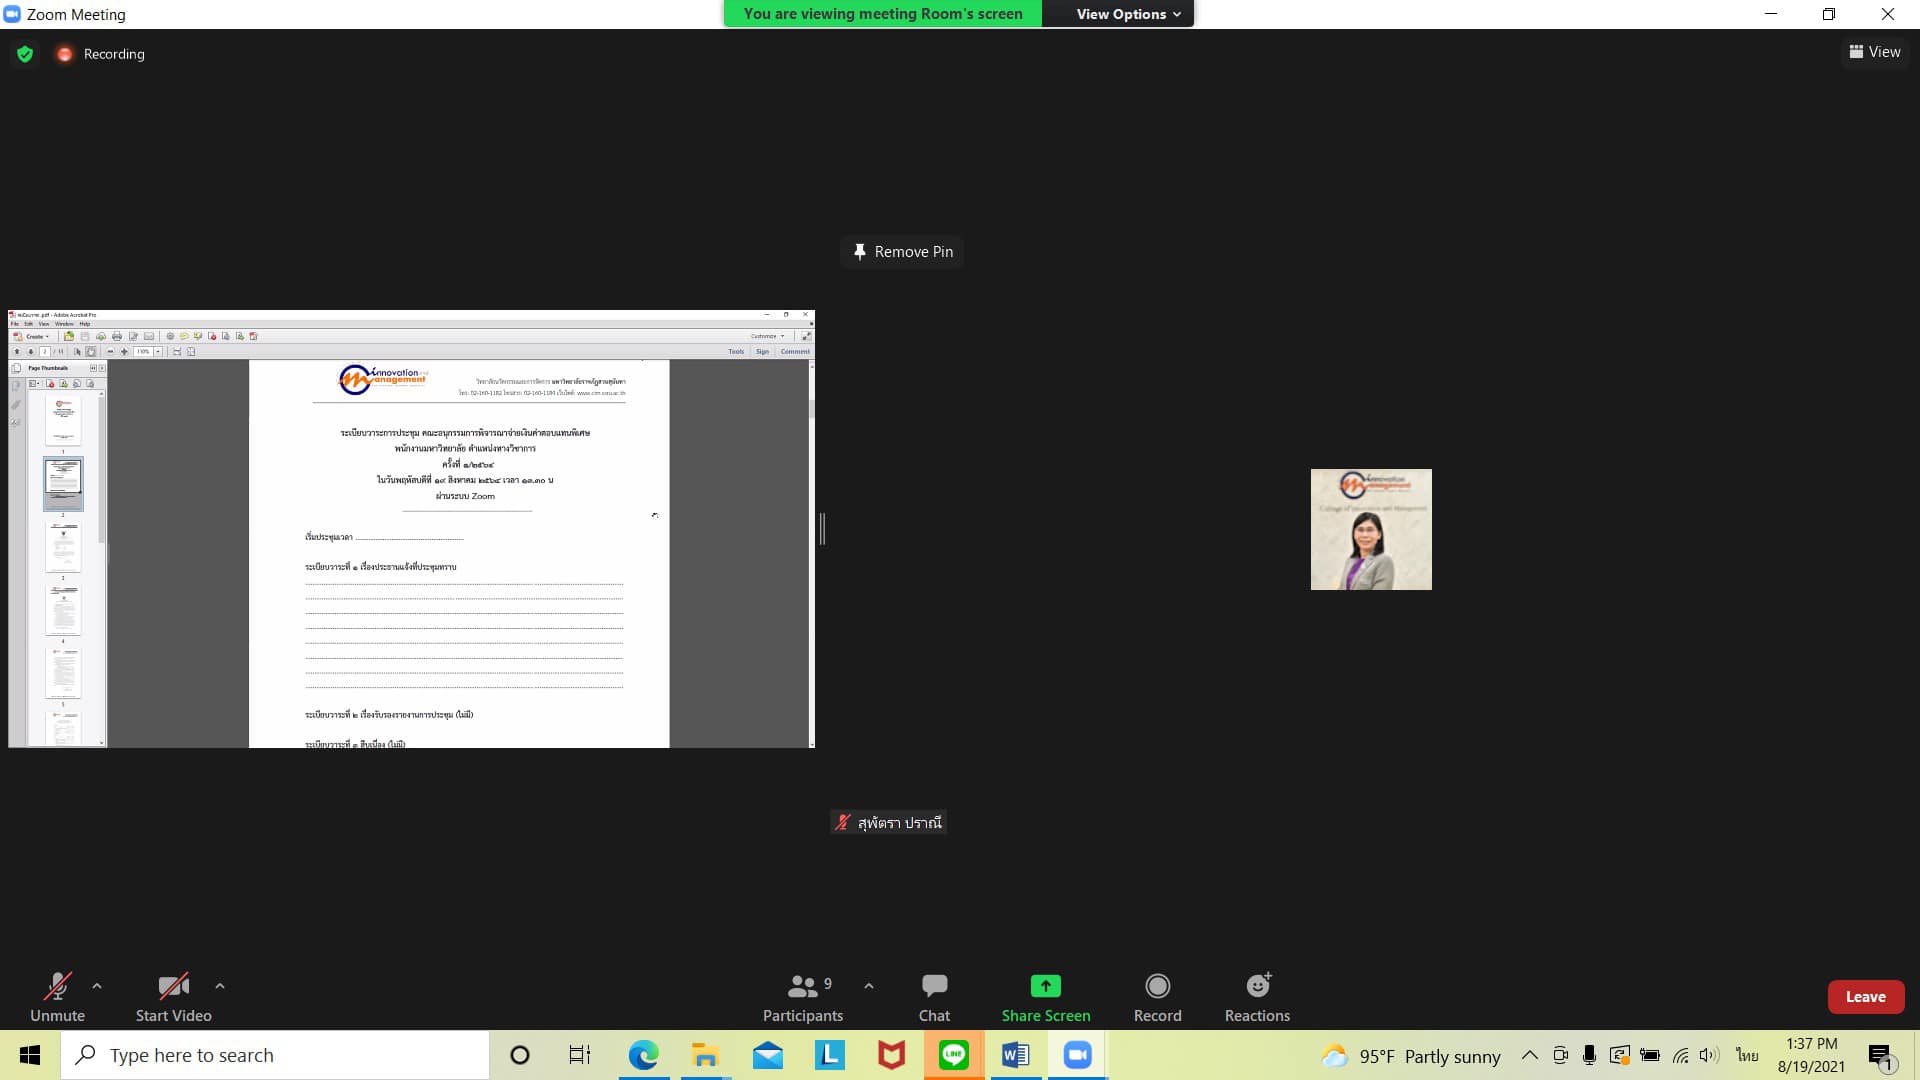Open the View layout menu
The image size is (1920, 1080).
1875,52
